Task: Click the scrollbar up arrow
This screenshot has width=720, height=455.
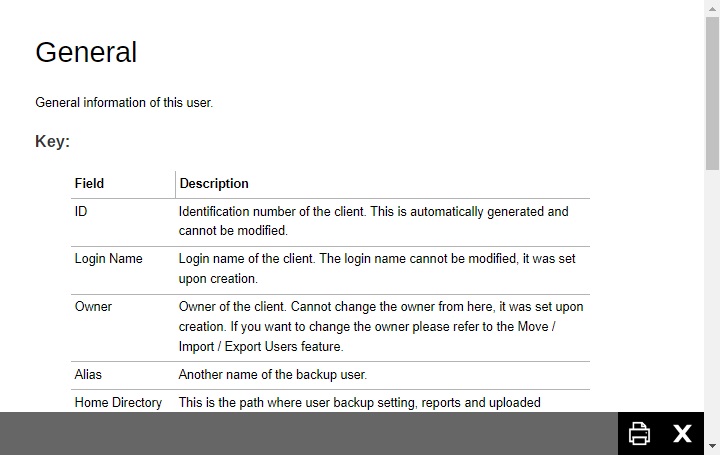Action: point(712,7)
